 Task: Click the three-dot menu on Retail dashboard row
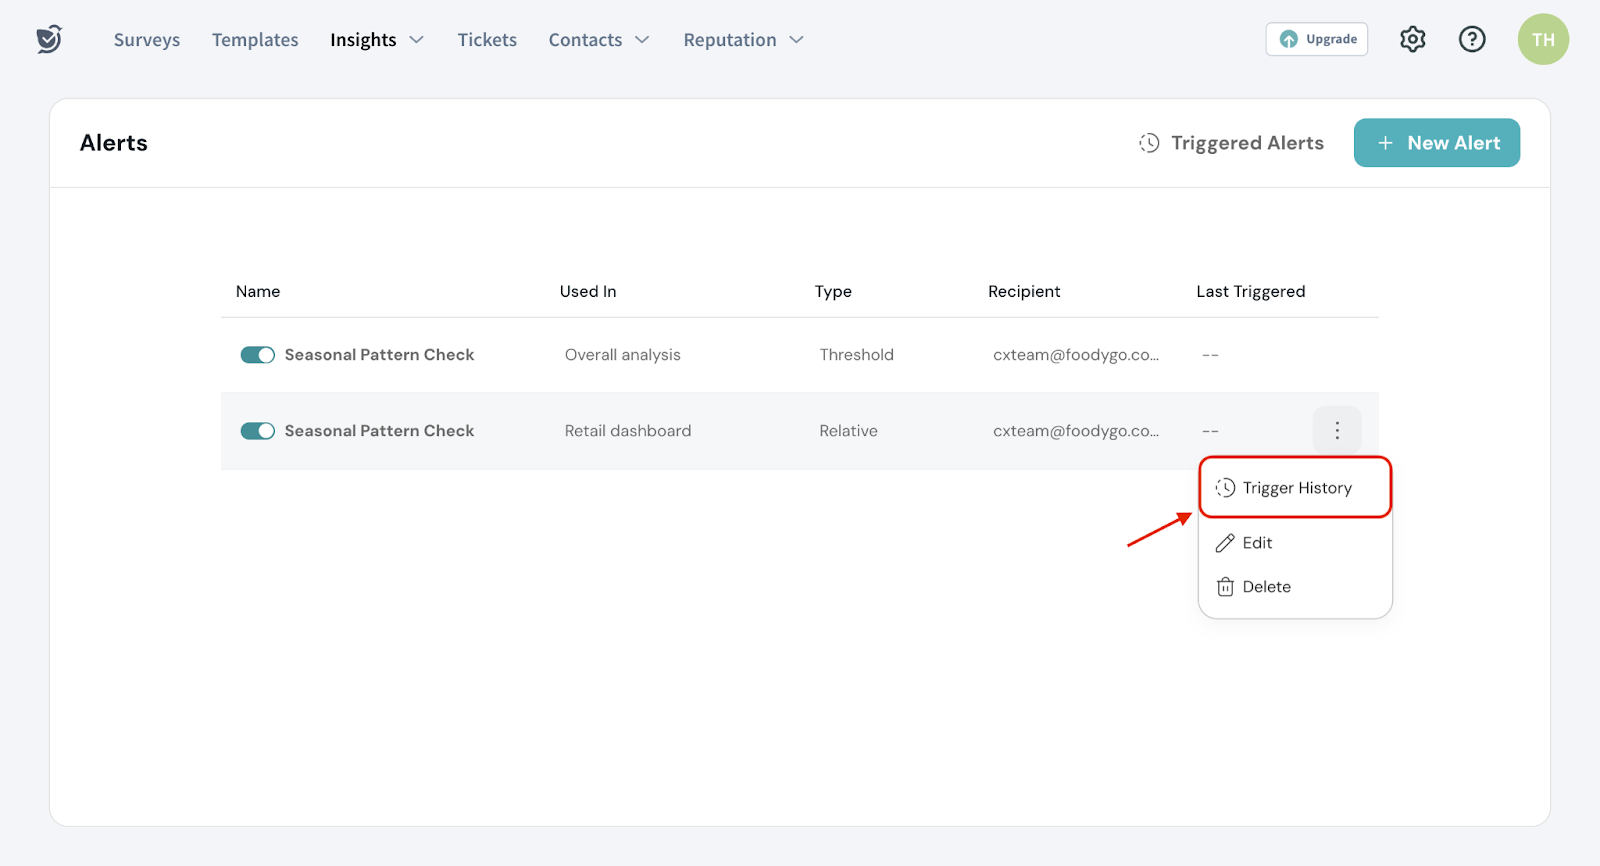[x=1336, y=430]
